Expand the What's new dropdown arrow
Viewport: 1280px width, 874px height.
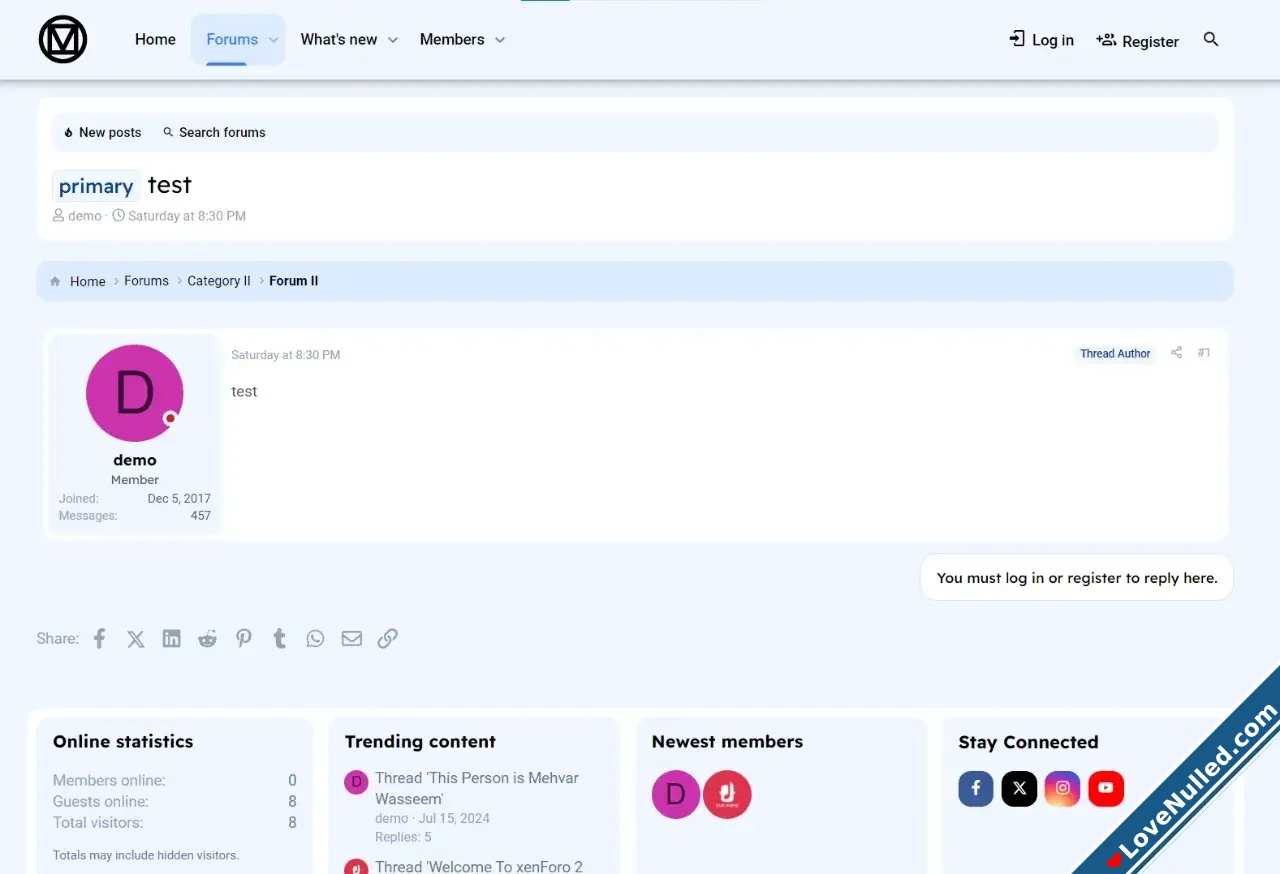point(393,40)
